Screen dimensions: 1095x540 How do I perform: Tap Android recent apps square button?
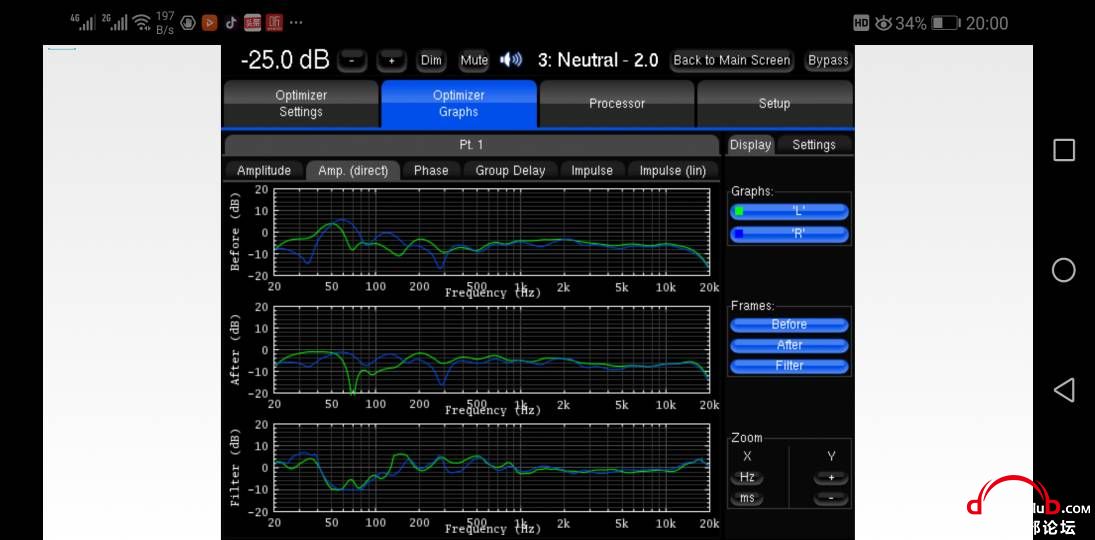tap(1064, 150)
